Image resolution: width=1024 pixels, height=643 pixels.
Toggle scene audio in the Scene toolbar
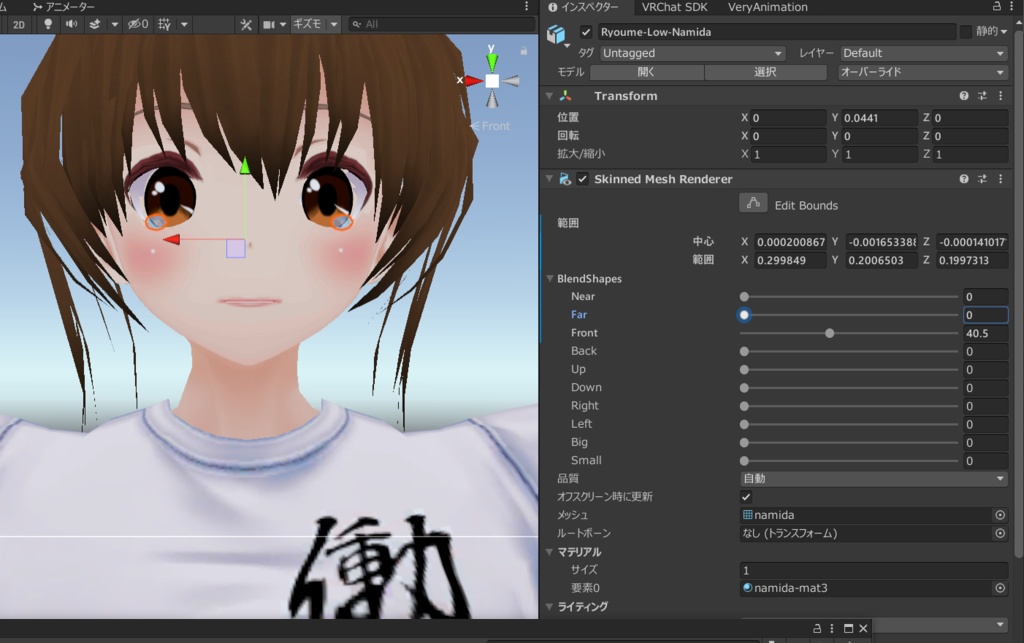click(x=70, y=25)
